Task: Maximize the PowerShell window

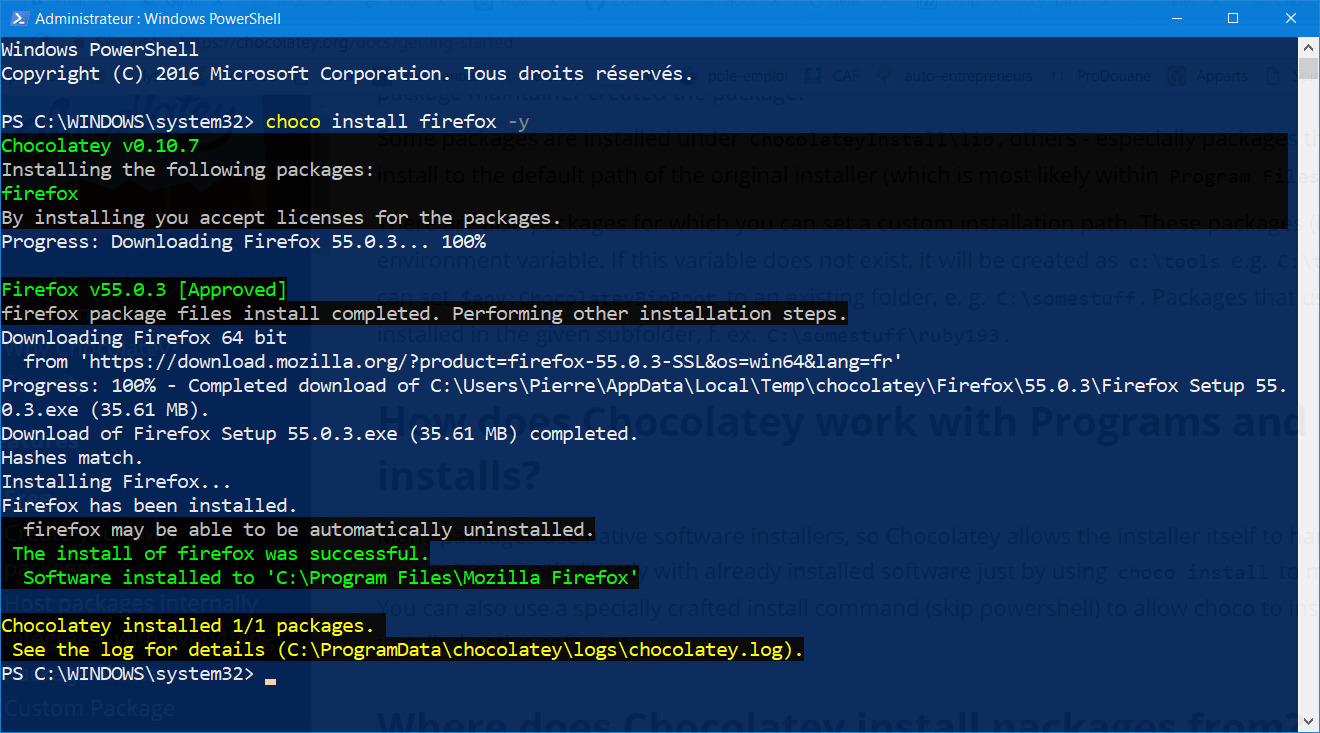Action: coord(1233,18)
